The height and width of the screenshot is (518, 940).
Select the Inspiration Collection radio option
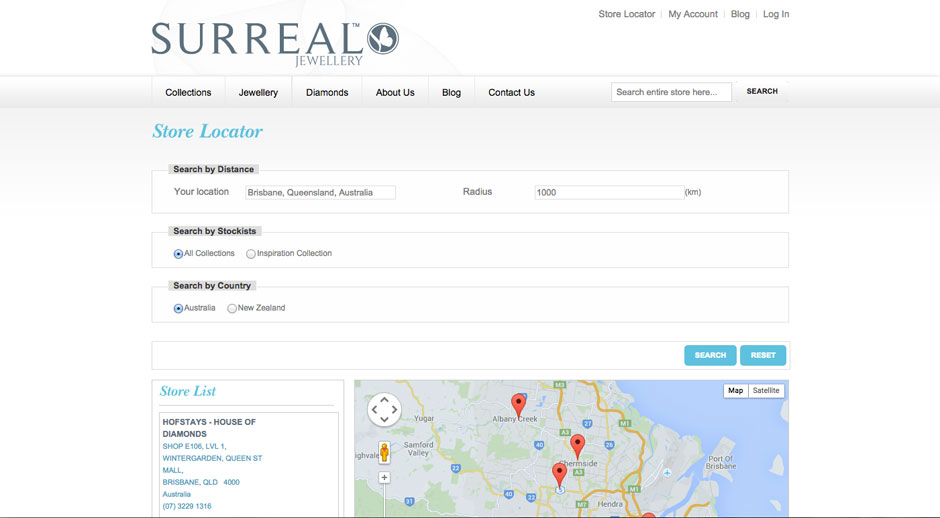251,254
